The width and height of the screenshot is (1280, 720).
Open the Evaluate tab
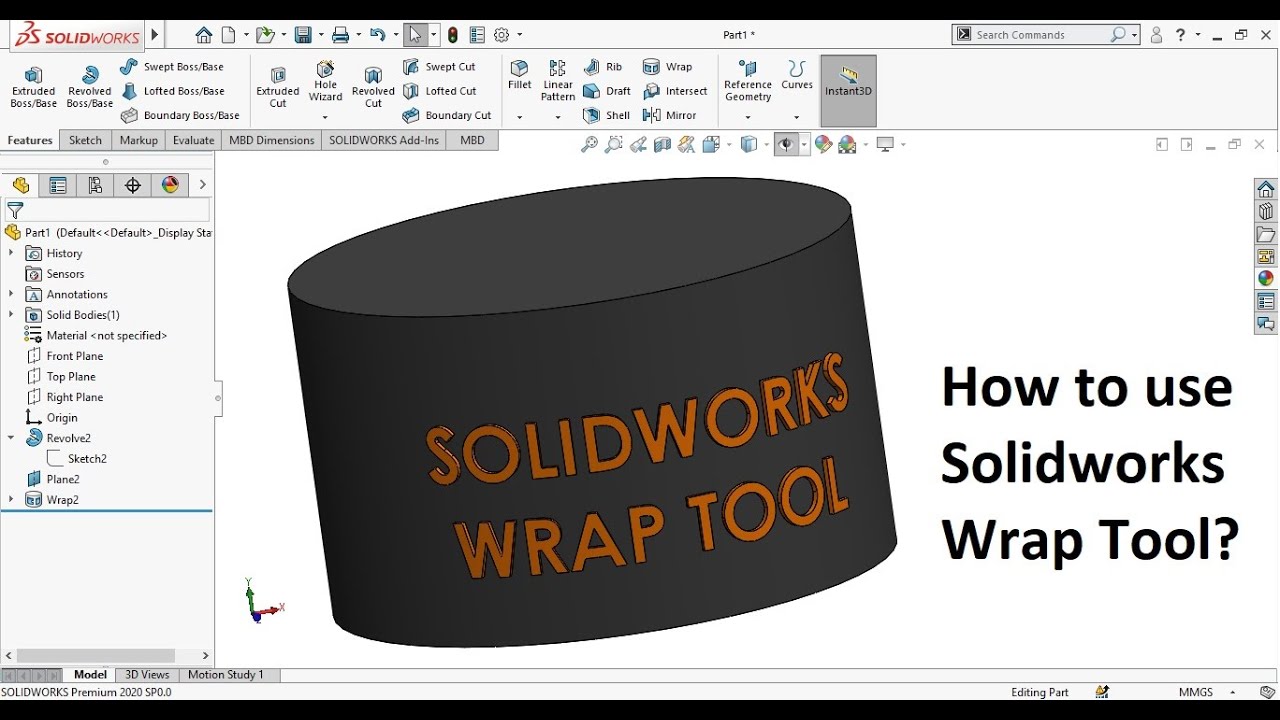point(193,140)
